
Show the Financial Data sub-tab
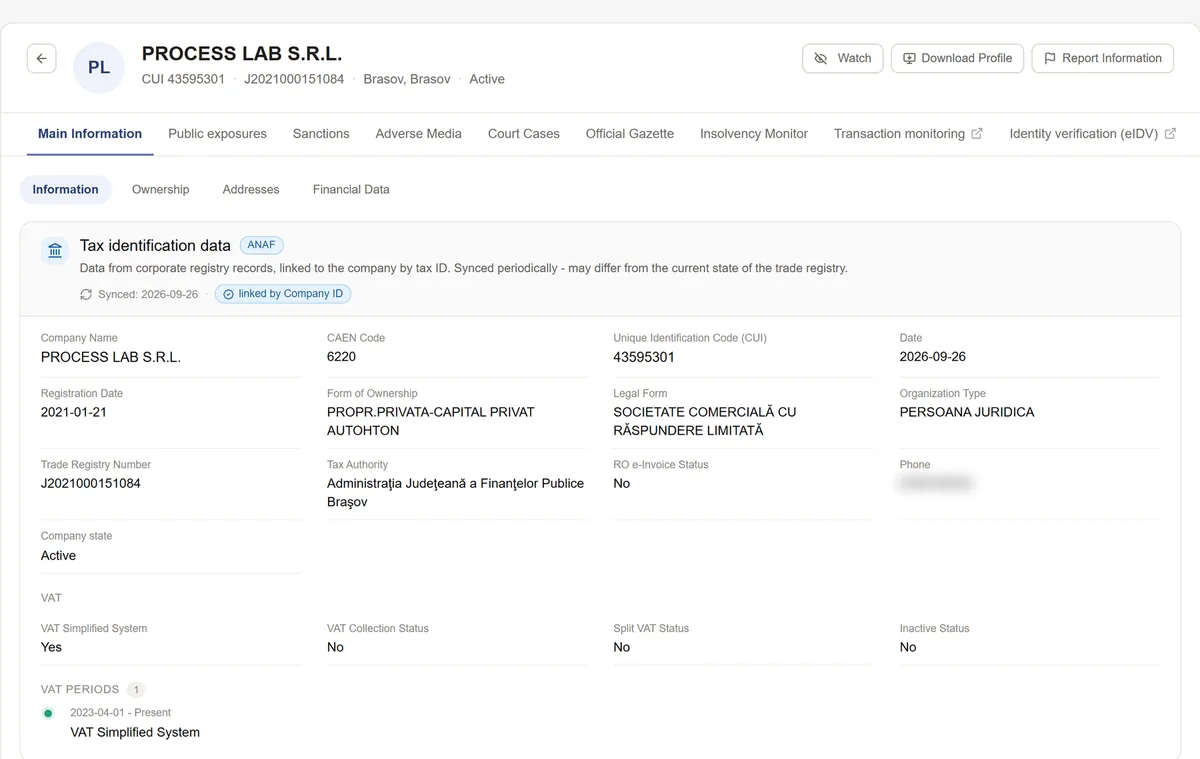(x=351, y=189)
